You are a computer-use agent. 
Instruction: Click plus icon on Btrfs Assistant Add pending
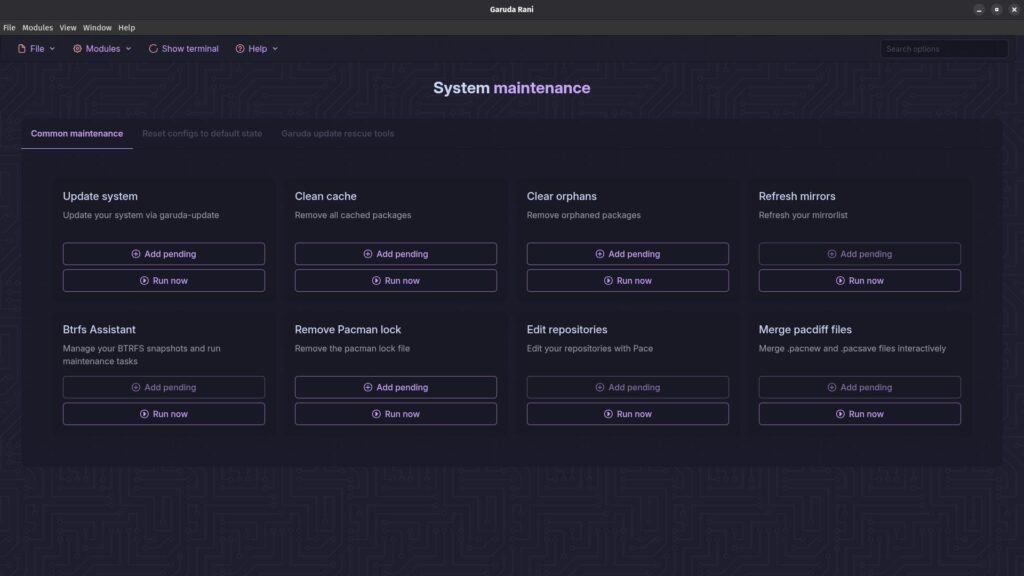point(136,387)
